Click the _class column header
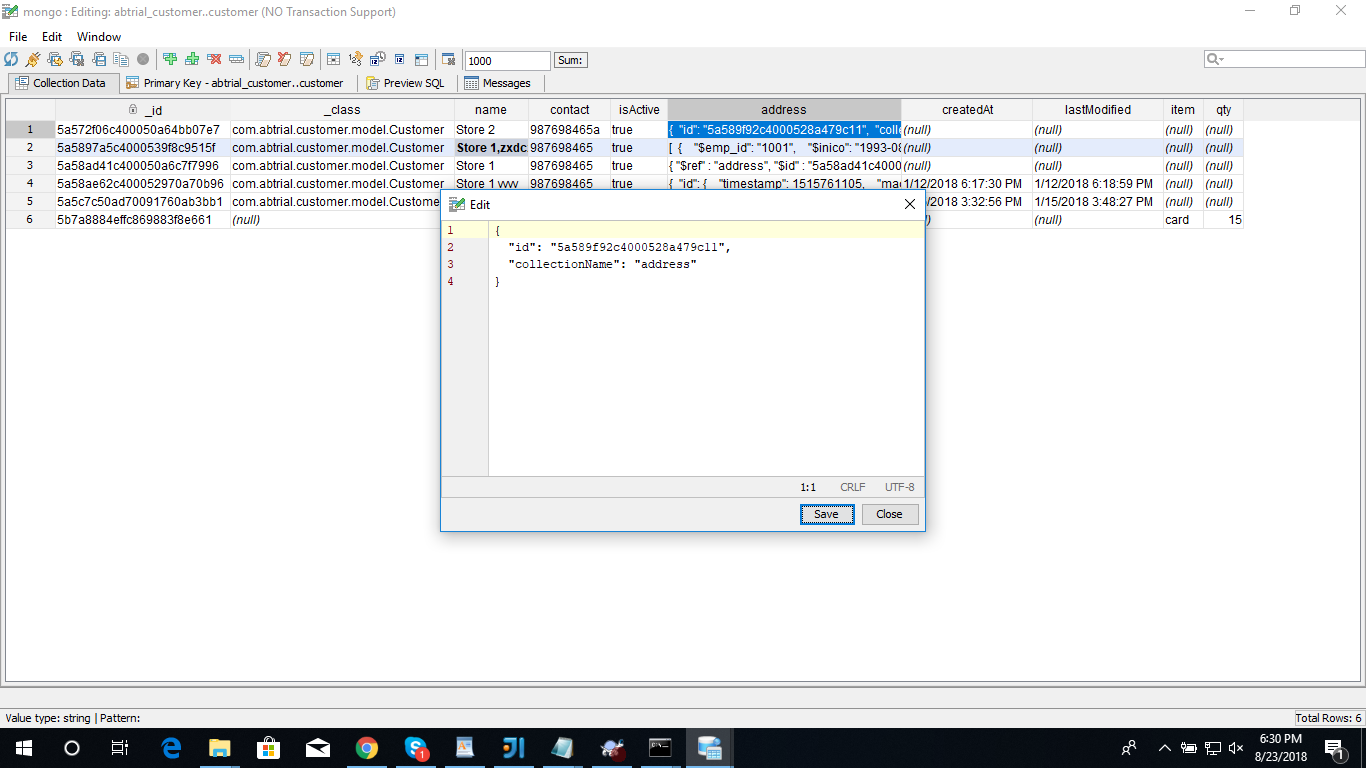The height and width of the screenshot is (768, 1366). tap(342, 110)
